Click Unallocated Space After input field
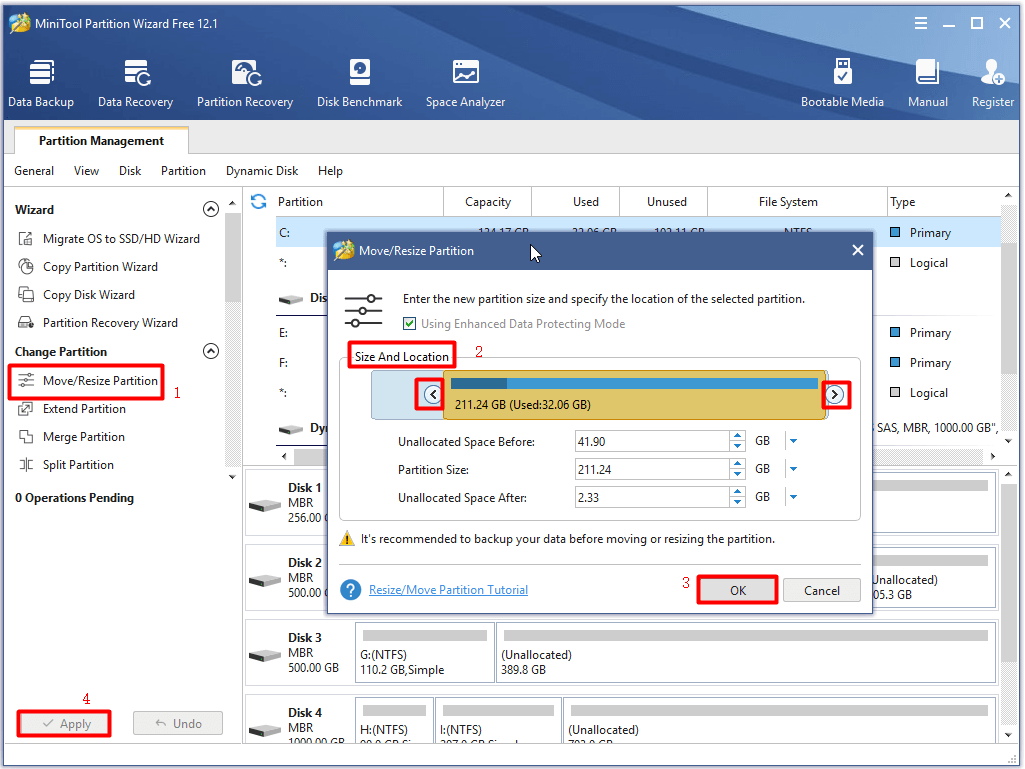1025x769 pixels. click(x=652, y=498)
